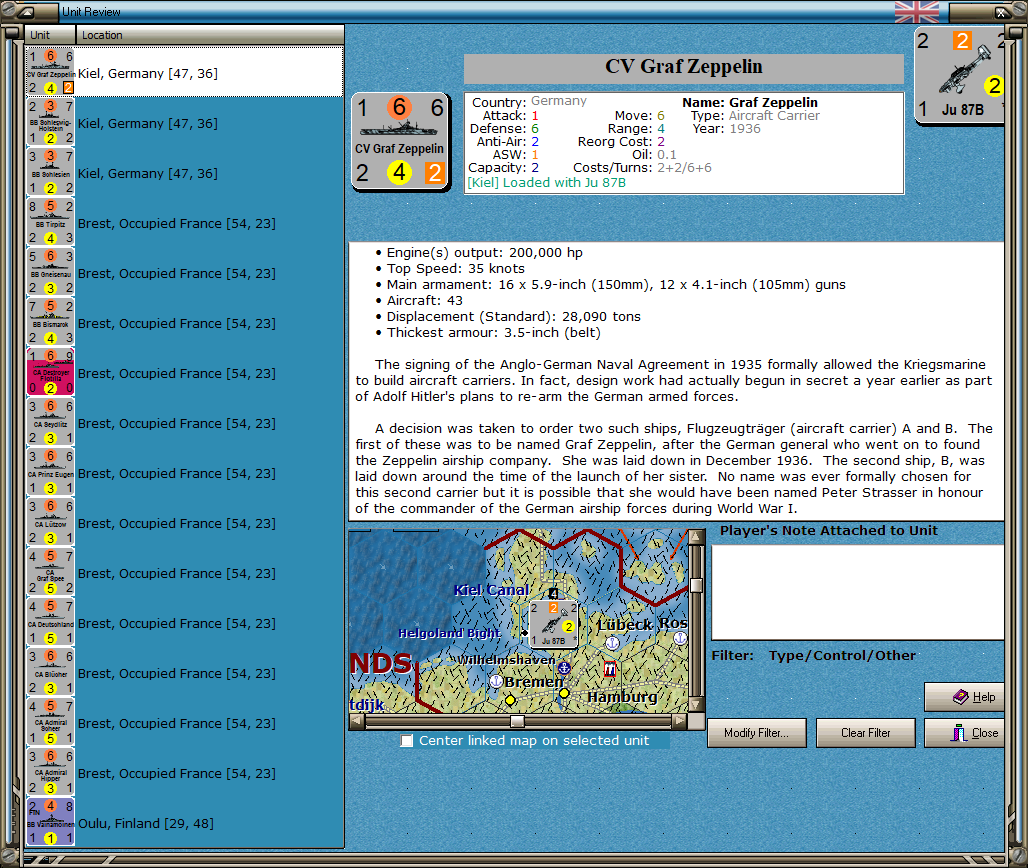Select the red CA Destroyer Flotilla counter
This screenshot has height=868, width=1028.
[x=50, y=372]
